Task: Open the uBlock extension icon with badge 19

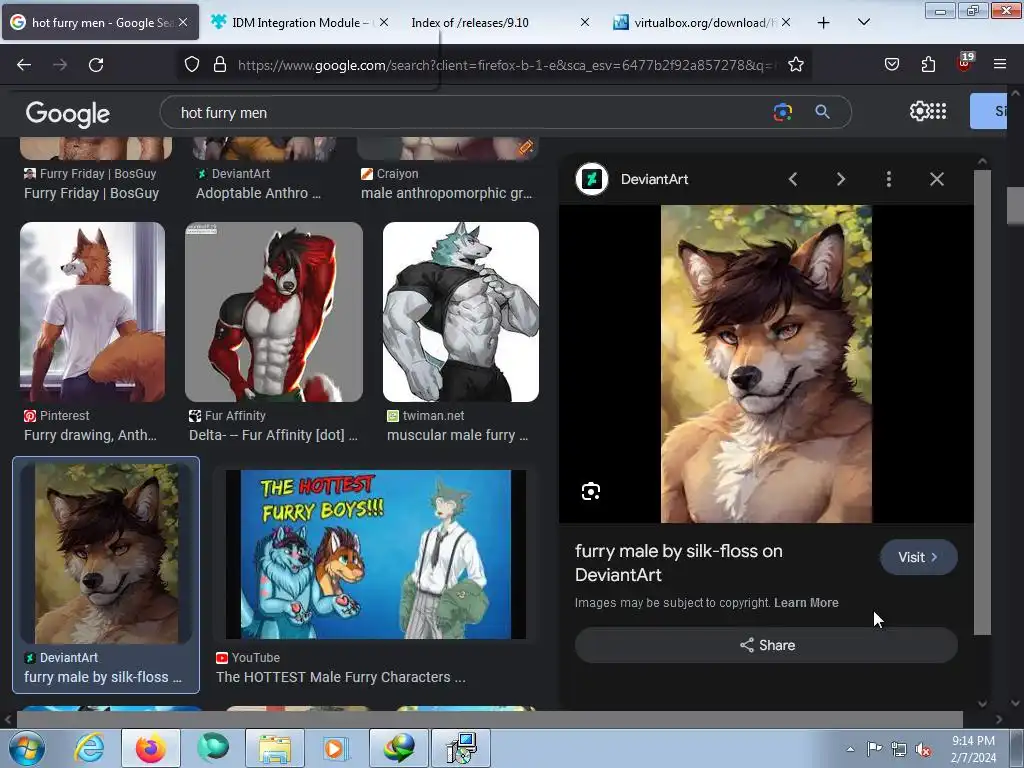Action: (965, 63)
